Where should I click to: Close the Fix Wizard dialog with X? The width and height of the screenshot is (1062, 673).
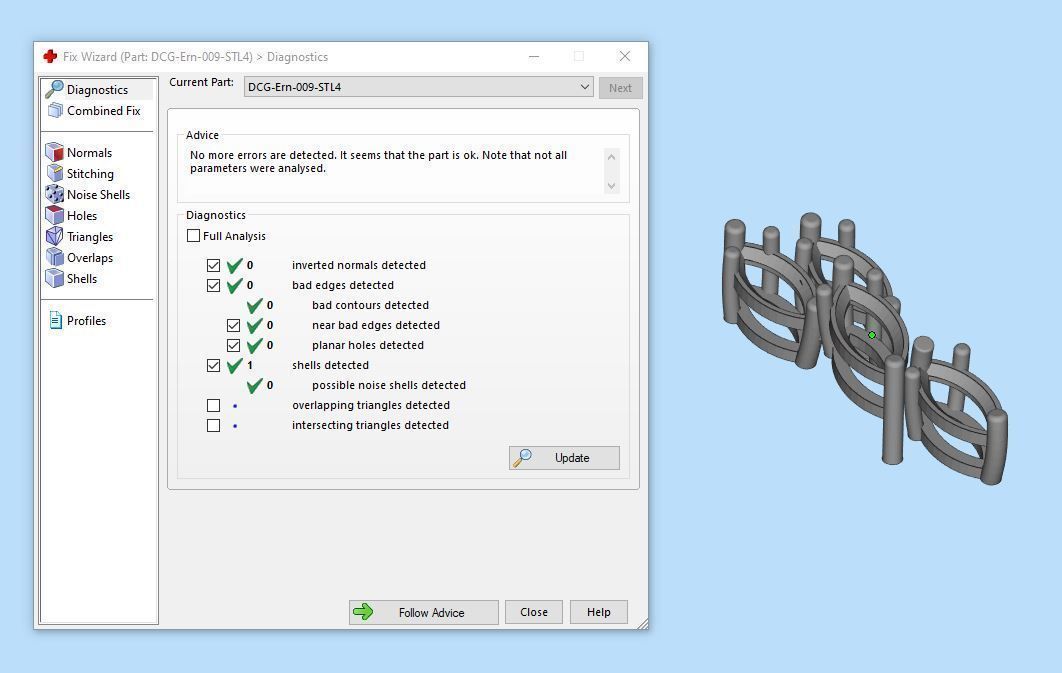click(625, 56)
